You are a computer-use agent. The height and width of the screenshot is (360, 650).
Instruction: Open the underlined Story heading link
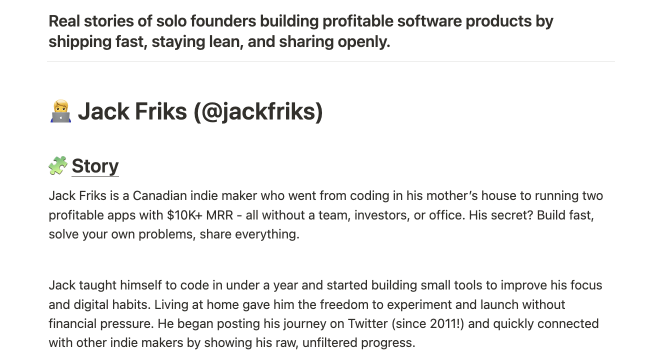pos(95,166)
